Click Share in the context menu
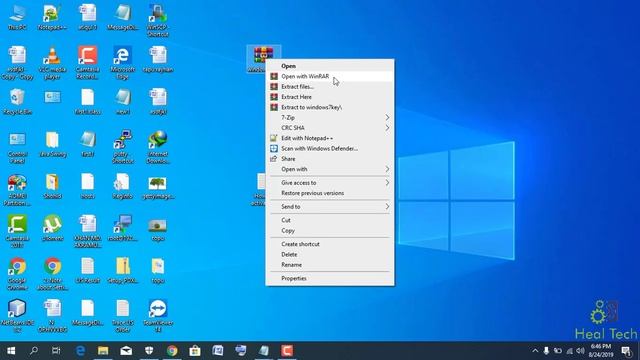Screen dimensions: 640x360 pyautogui.click(x=330, y=159)
